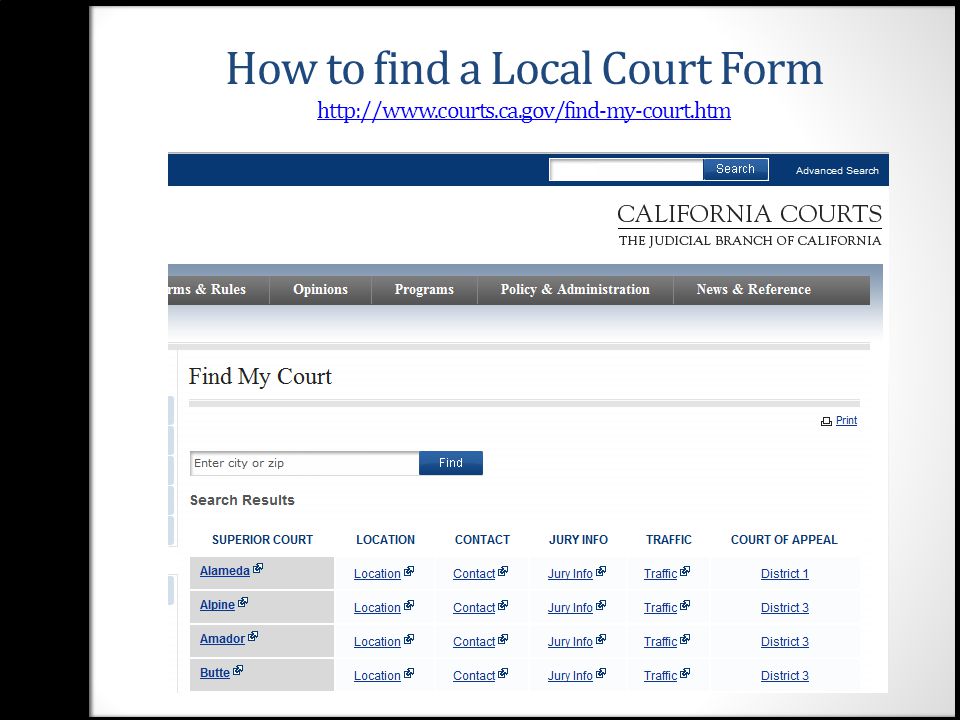960x720 pixels.
Task: Select the SUPERIOR COURT column header
Action: pos(262,540)
